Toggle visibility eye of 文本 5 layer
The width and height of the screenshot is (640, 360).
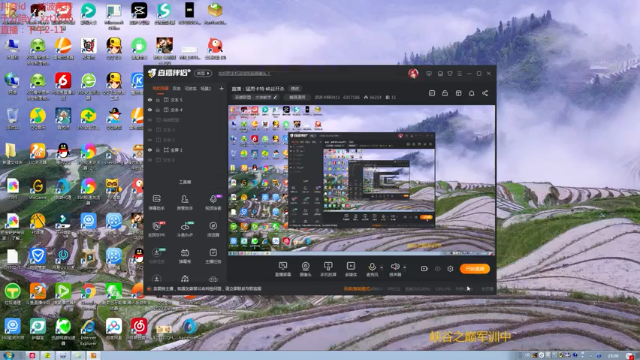coord(150,100)
